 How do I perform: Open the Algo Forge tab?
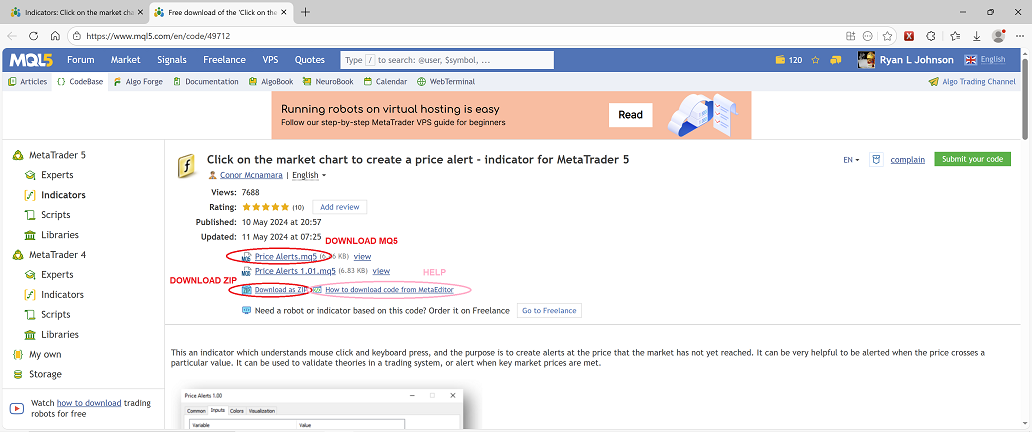tap(138, 82)
